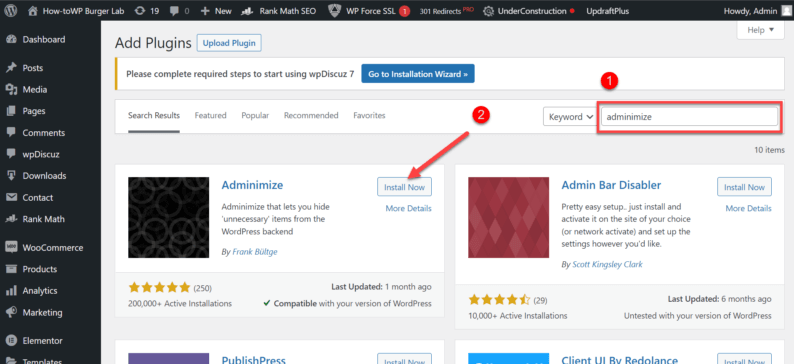The width and height of the screenshot is (794, 364).
Task: Open More Details for Adminimize
Action: point(409,208)
